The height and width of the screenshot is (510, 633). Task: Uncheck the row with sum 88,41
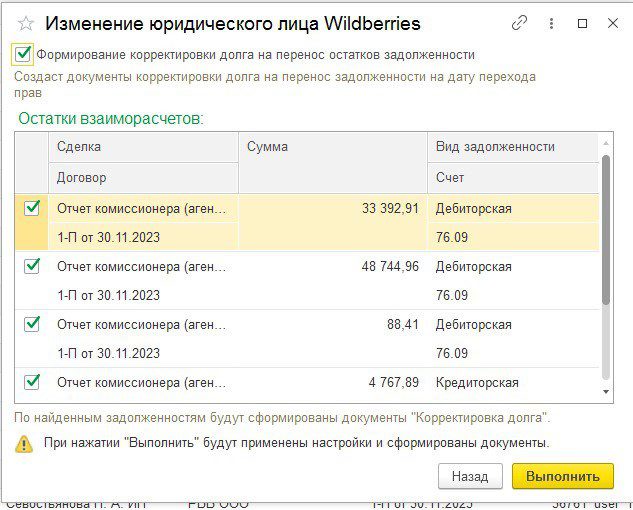point(32,324)
